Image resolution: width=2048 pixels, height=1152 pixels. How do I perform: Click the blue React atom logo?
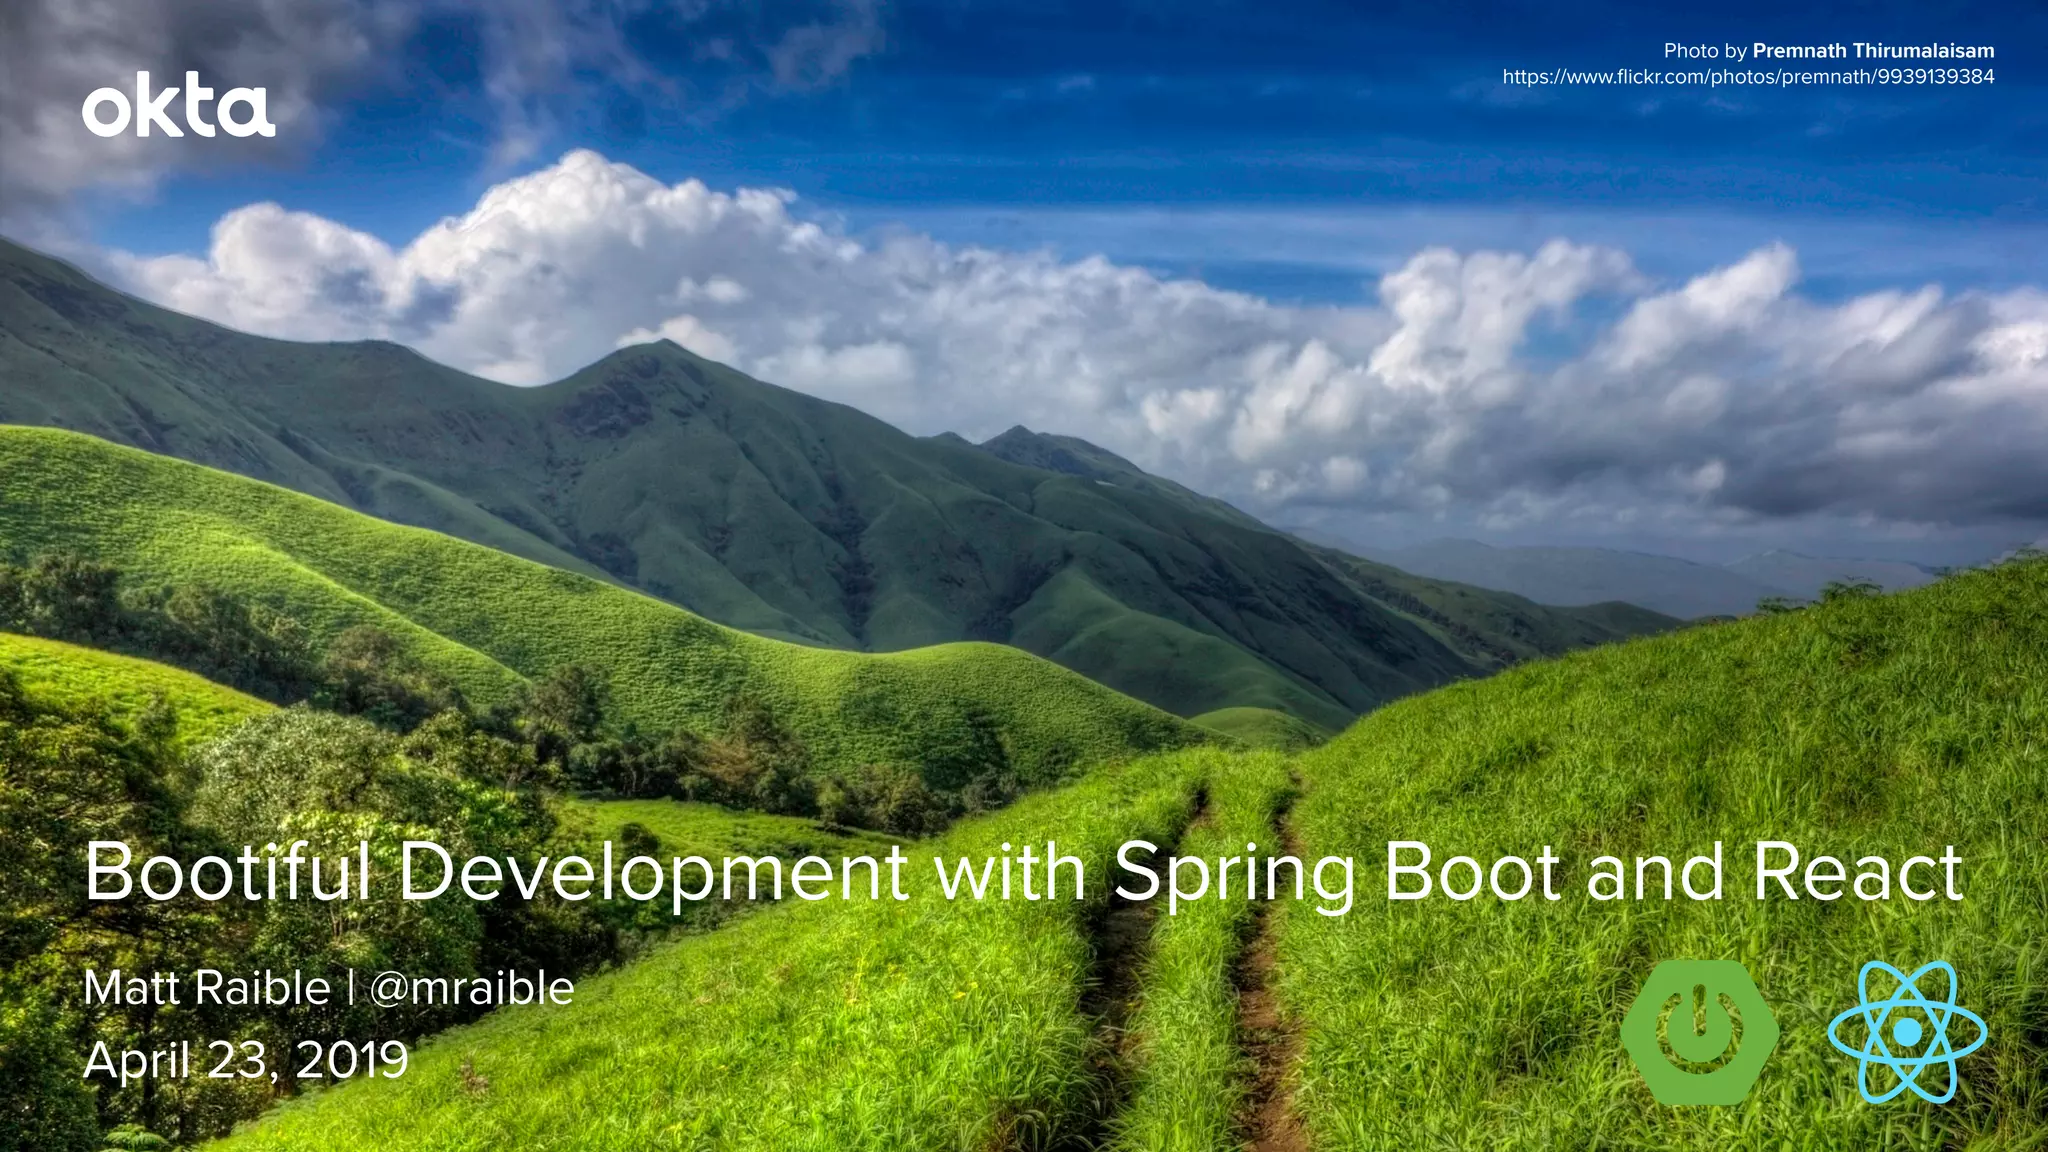pyautogui.click(x=1908, y=1032)
